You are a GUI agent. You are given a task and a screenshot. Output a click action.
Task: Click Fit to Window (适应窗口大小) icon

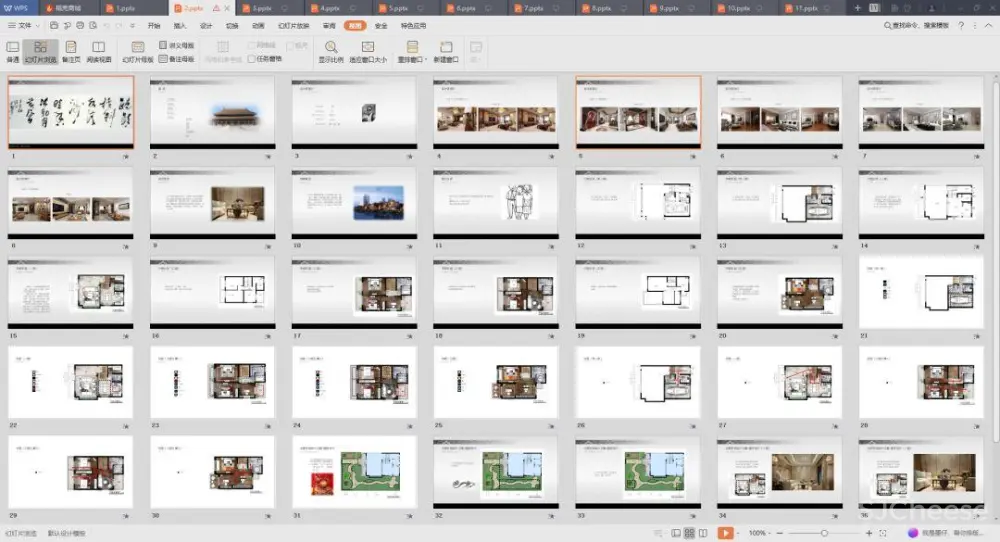pyautogui.click(x=368, y=47)
